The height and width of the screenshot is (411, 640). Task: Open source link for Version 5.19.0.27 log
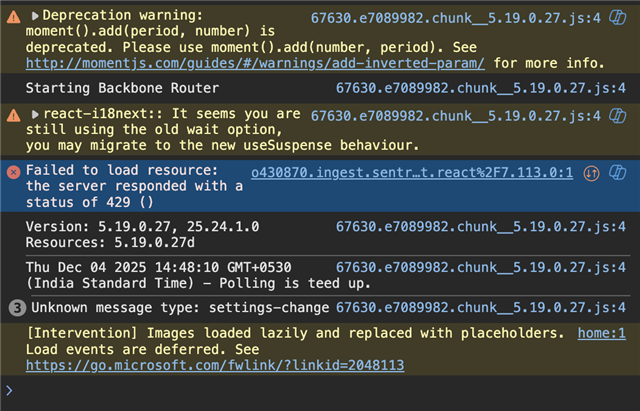click(x=481, y=226)
